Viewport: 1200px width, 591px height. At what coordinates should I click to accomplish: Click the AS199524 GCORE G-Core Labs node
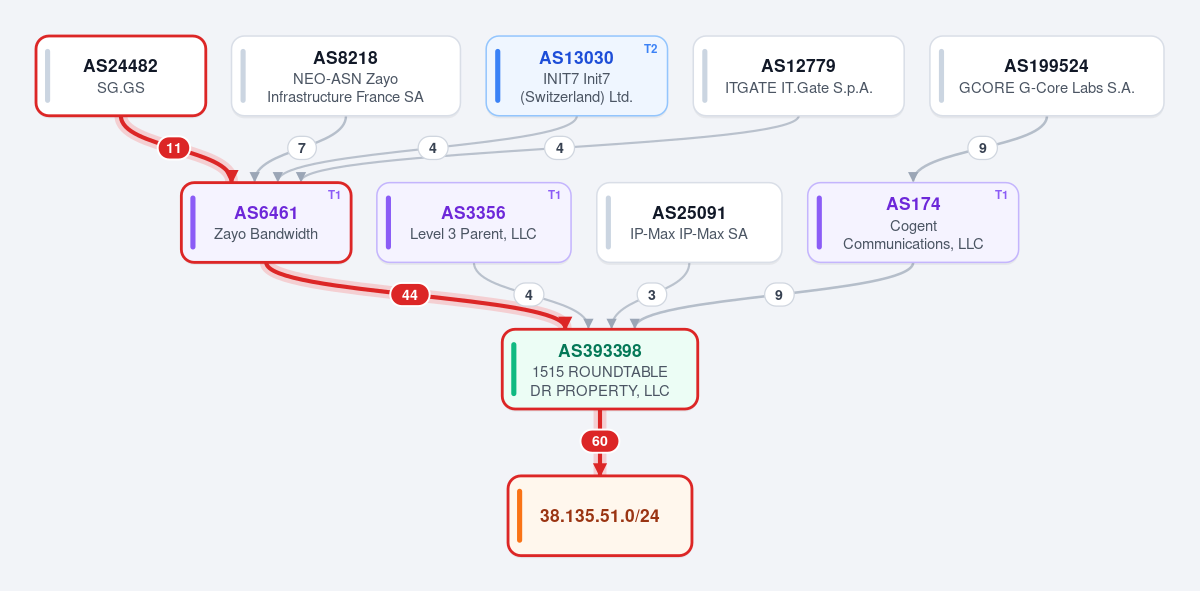click(1046, 76)
